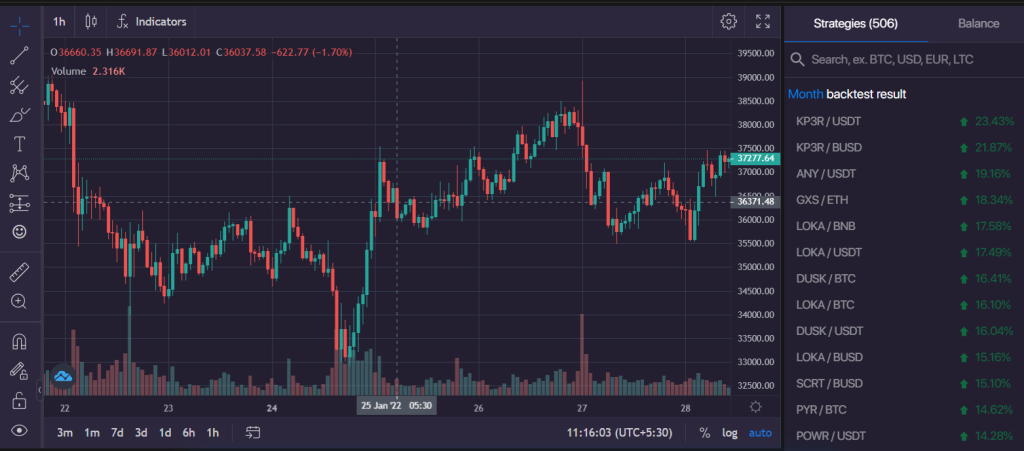Toggle magnet mode on
This screenshot has height=451, width=1024.
point(20,341)
